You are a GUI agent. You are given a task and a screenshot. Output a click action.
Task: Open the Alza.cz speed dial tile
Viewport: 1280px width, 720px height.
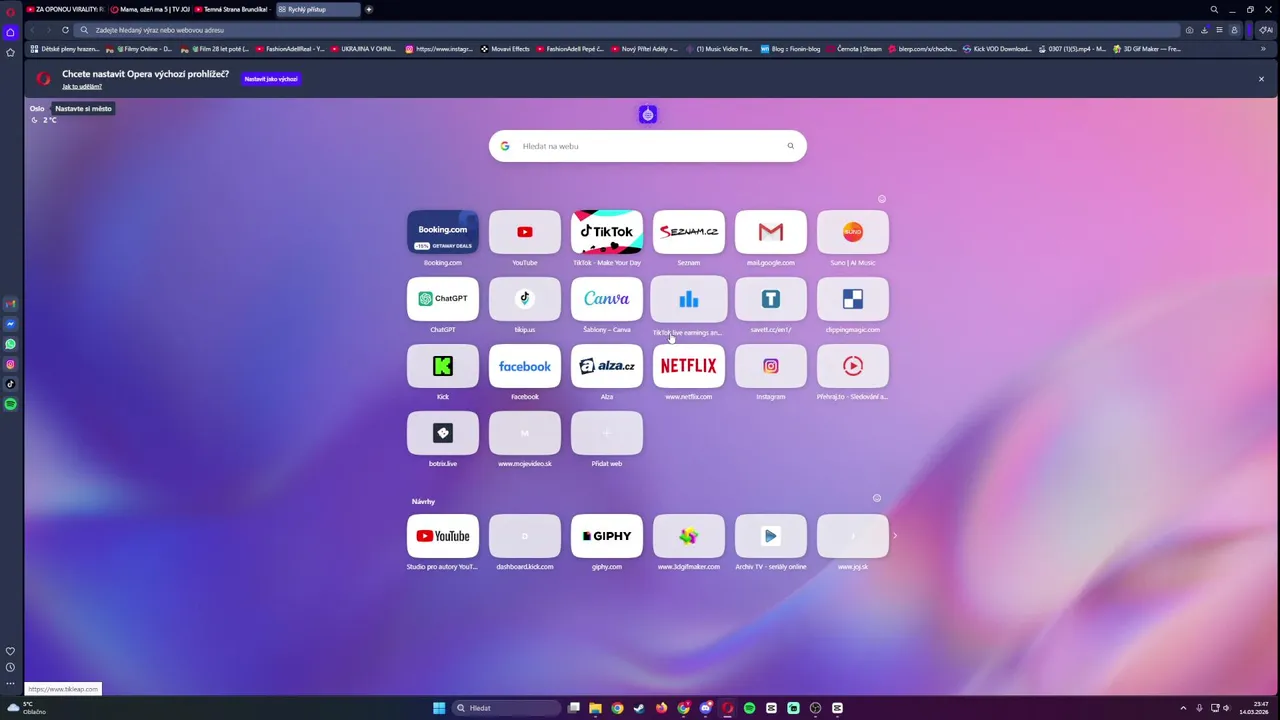[x=606, y=366]
